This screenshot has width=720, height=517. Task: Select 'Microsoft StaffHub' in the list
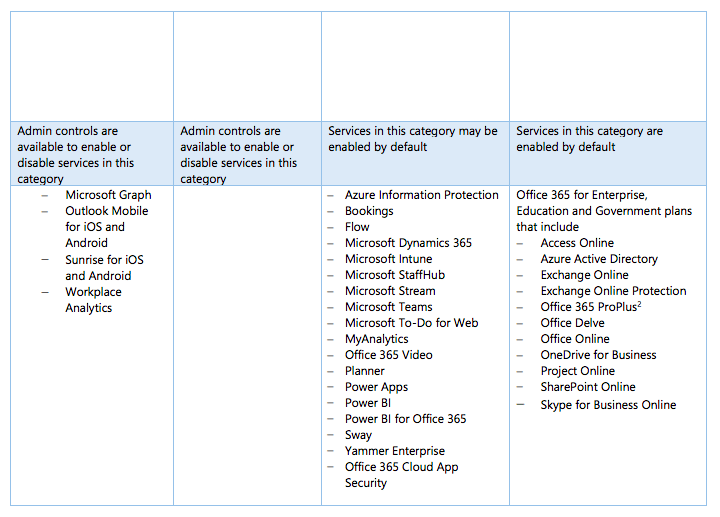tap(395, 275)
